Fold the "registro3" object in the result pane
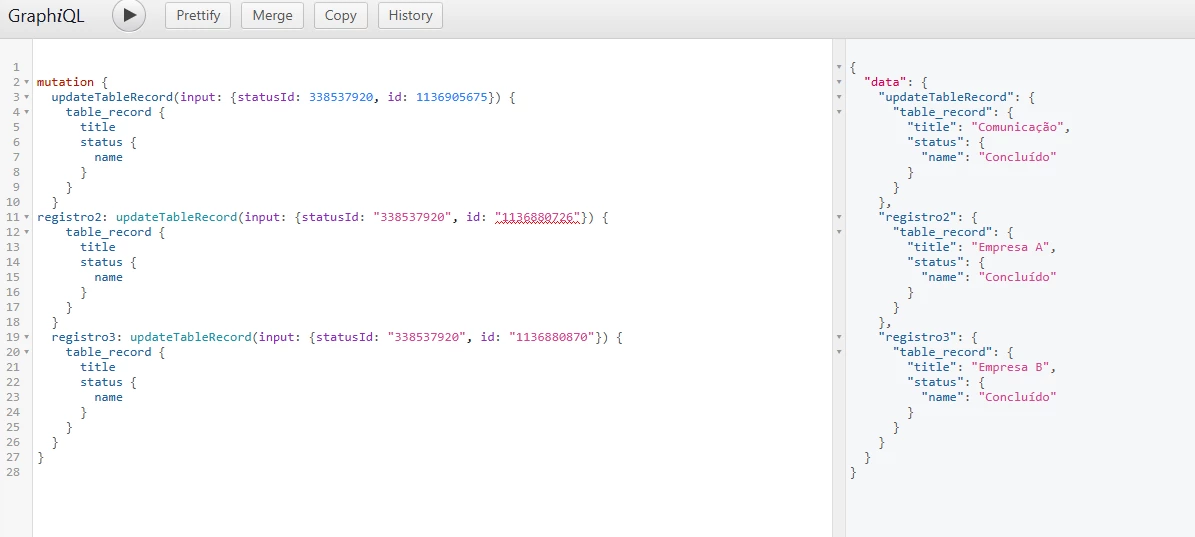This screenshot has width=1195, height=537. tap(839, 337)
